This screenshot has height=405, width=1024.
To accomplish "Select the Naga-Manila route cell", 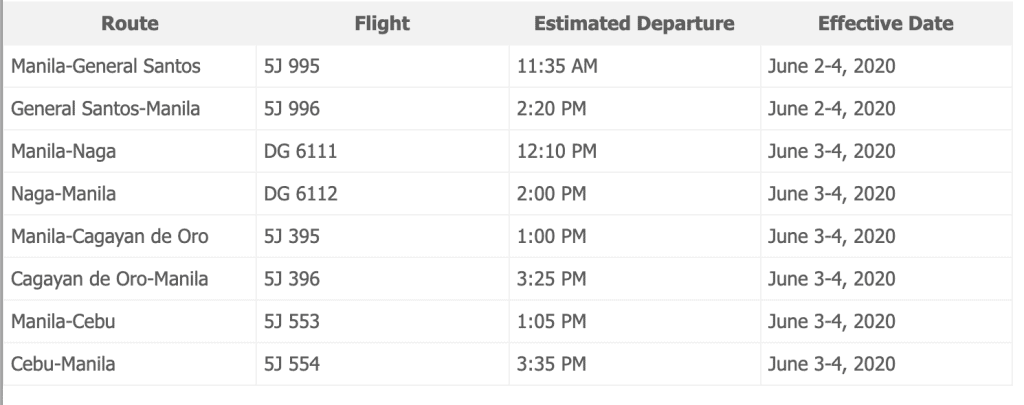I will (61, 194).
